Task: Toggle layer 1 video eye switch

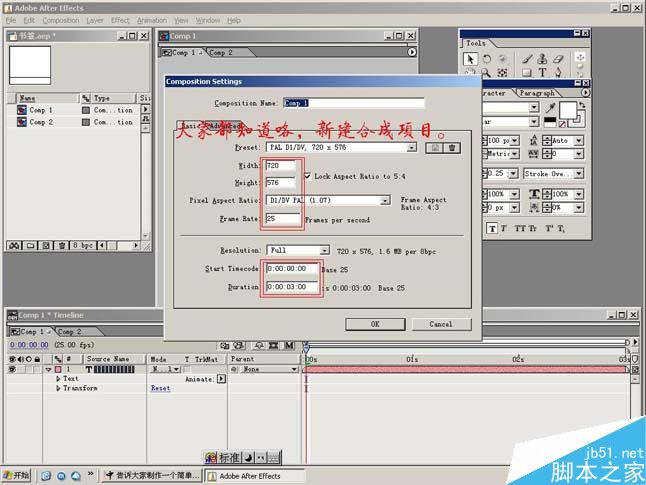Action: [x=12, y=369]
